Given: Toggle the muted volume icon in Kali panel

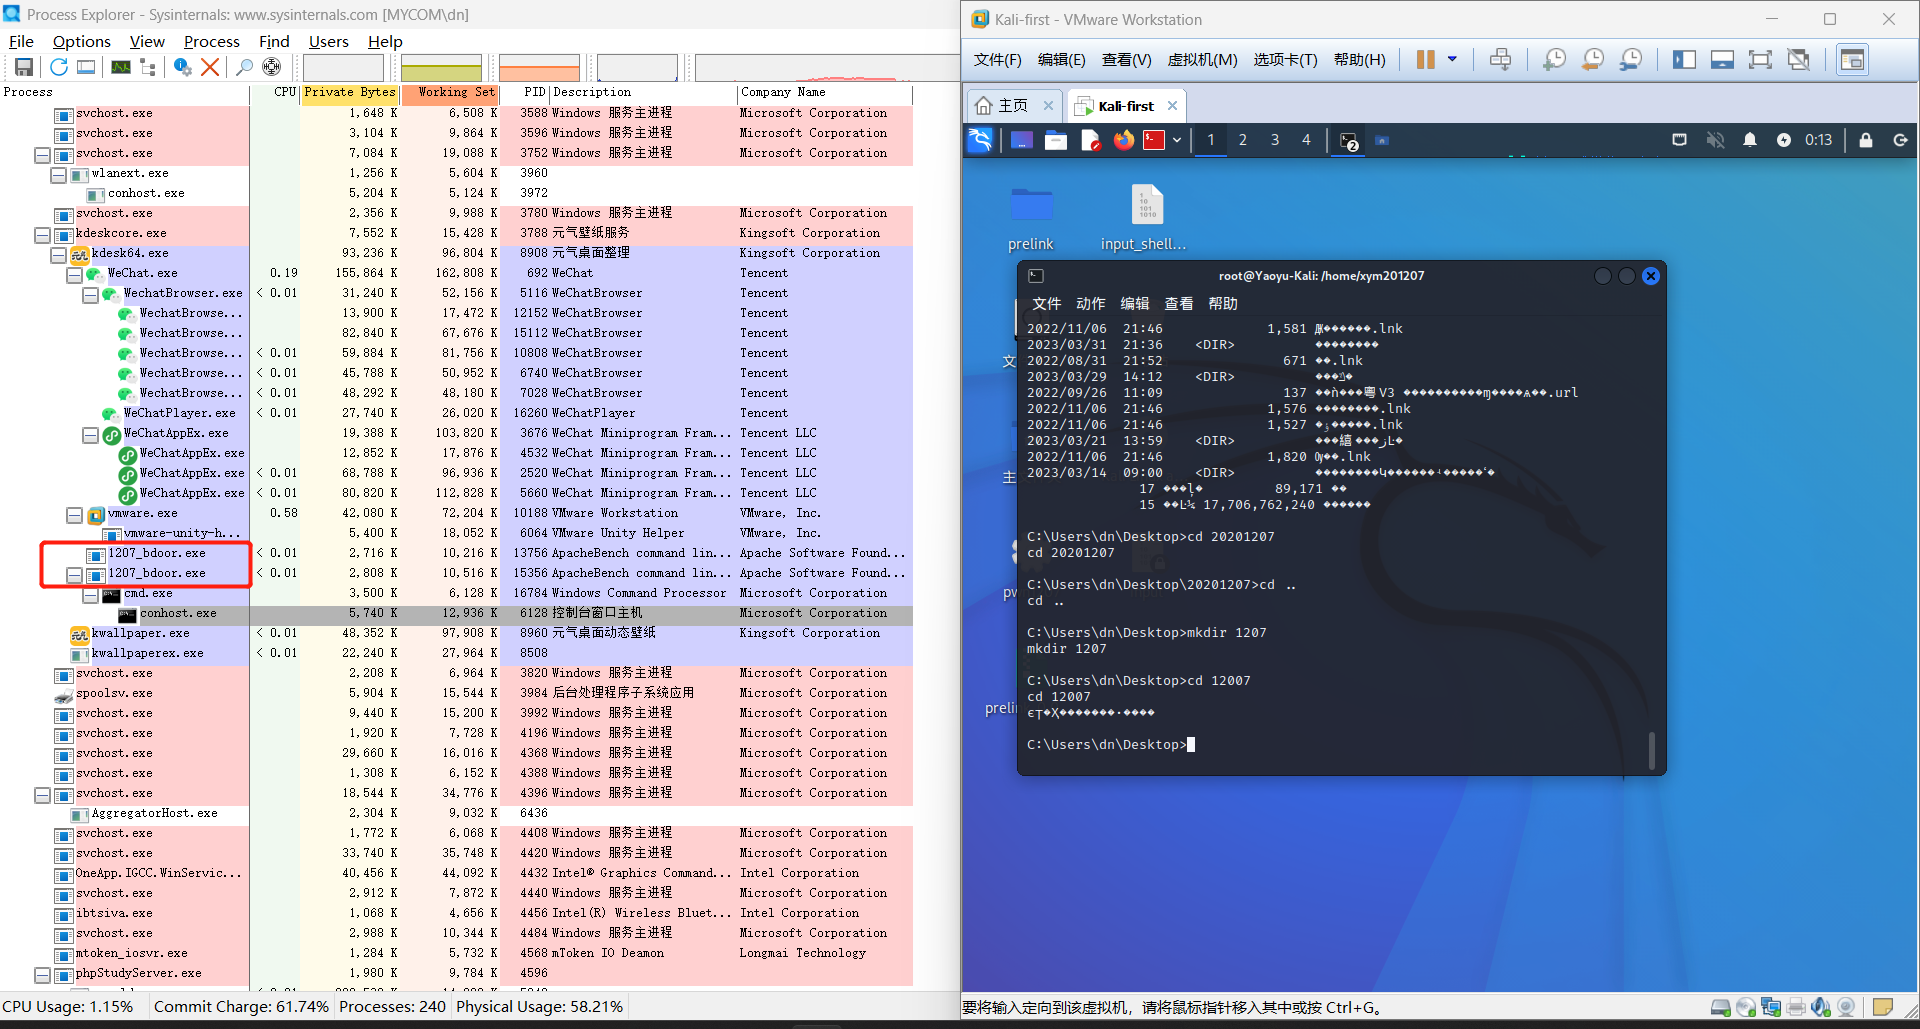Looking at the screenshot, I should point(1715,140).
